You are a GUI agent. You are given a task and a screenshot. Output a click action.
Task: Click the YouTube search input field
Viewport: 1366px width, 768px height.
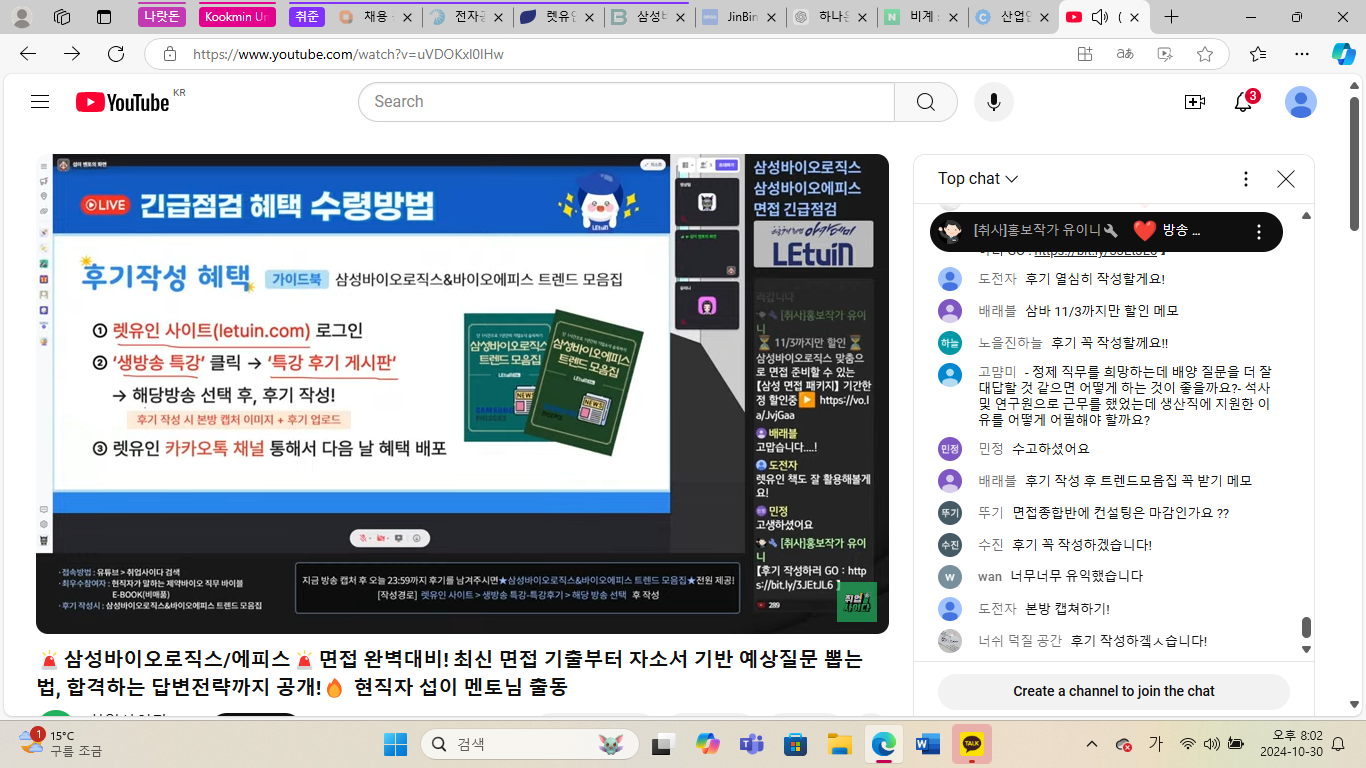point(625,102)
